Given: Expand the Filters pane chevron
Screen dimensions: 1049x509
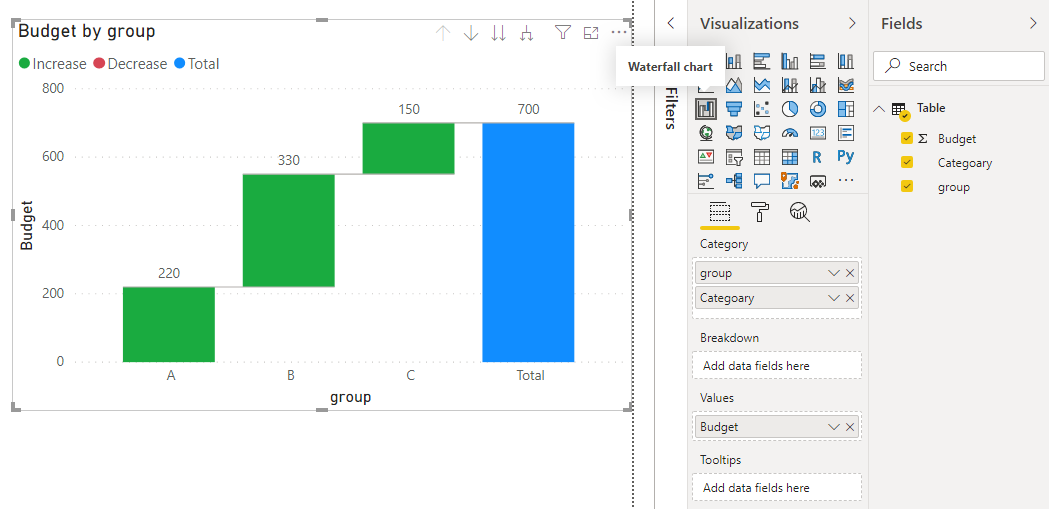Looking at the screenshot, I should point(671,23).
